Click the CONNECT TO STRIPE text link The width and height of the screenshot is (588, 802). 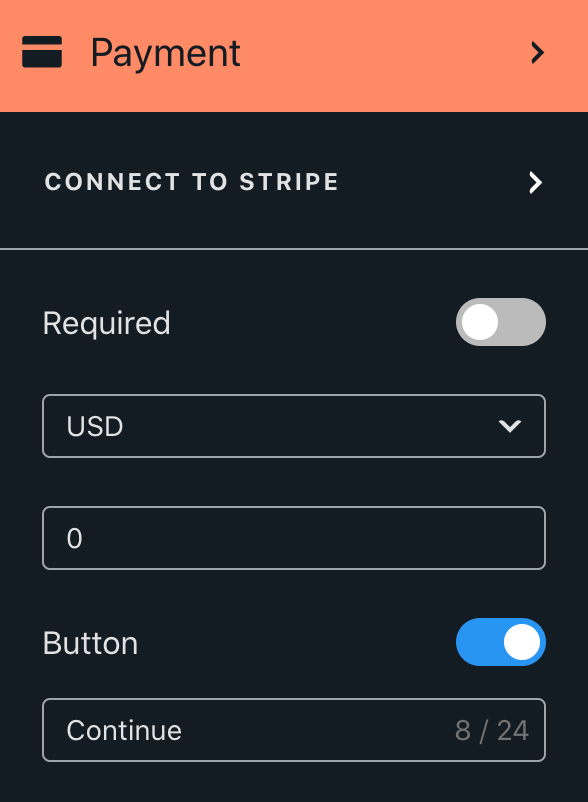[192, 182]
